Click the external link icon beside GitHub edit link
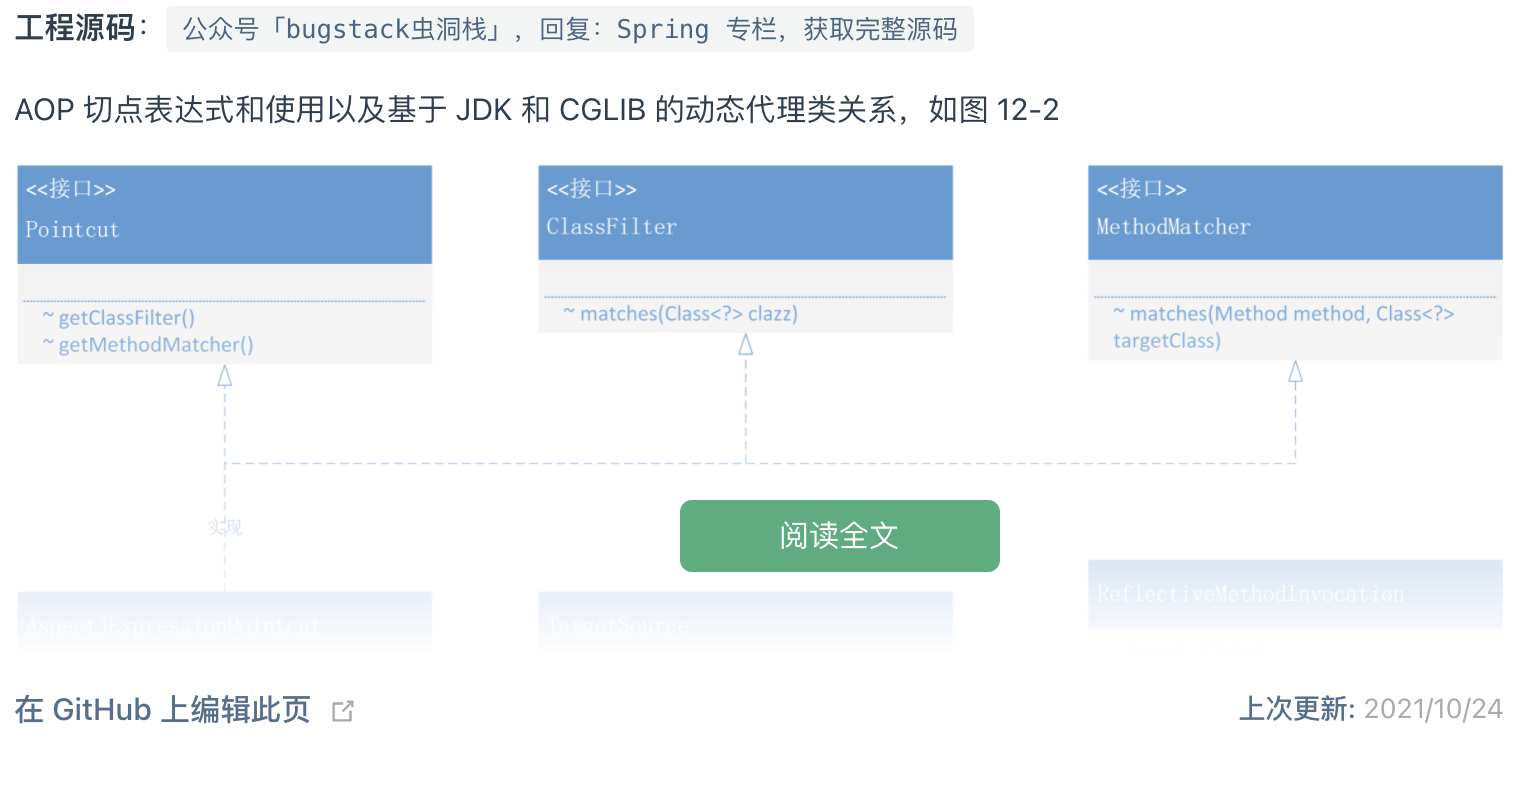 point(343,711)
